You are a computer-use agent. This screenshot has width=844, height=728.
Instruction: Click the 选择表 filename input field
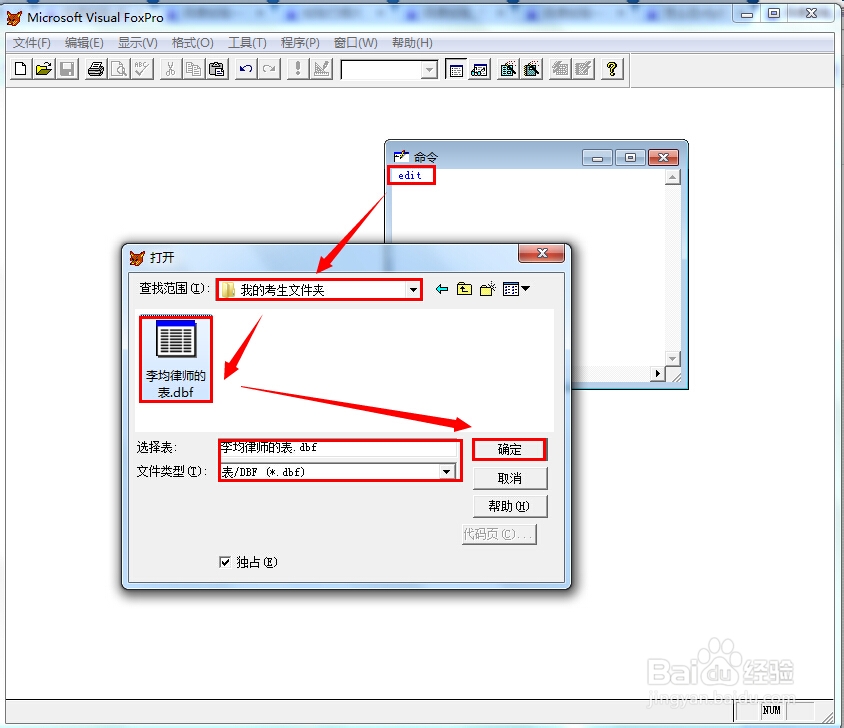339,447
